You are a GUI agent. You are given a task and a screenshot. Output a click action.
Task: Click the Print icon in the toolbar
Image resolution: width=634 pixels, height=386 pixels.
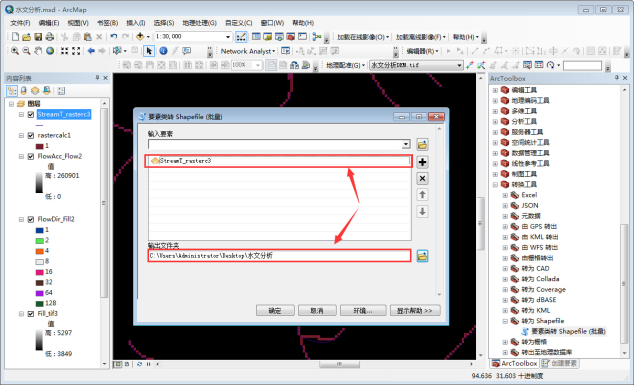pyautogui.click(x=49, y=37)
